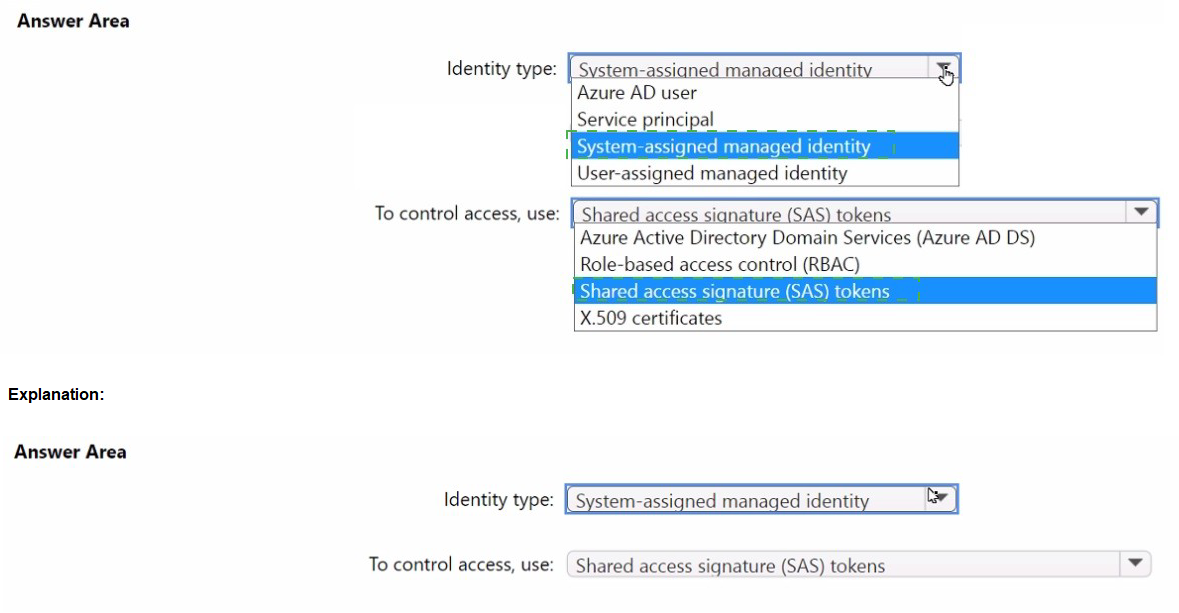
Task: Select the Service principal option
Action: pos(645,120)
